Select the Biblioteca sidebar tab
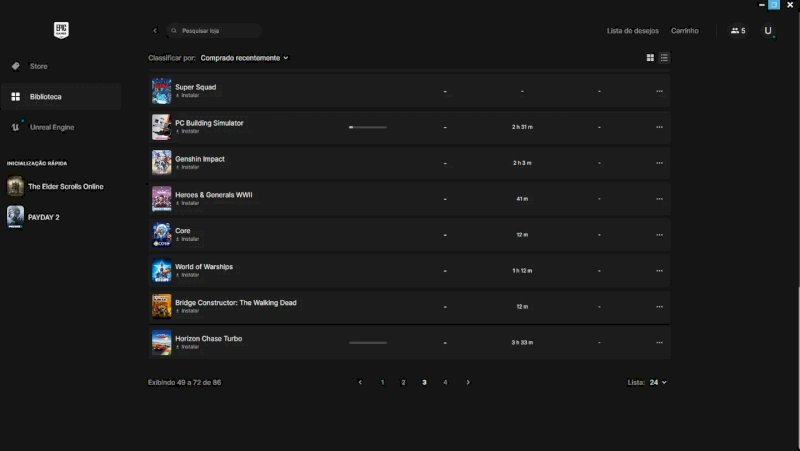The image size is (800, 451). pos(45,97)
